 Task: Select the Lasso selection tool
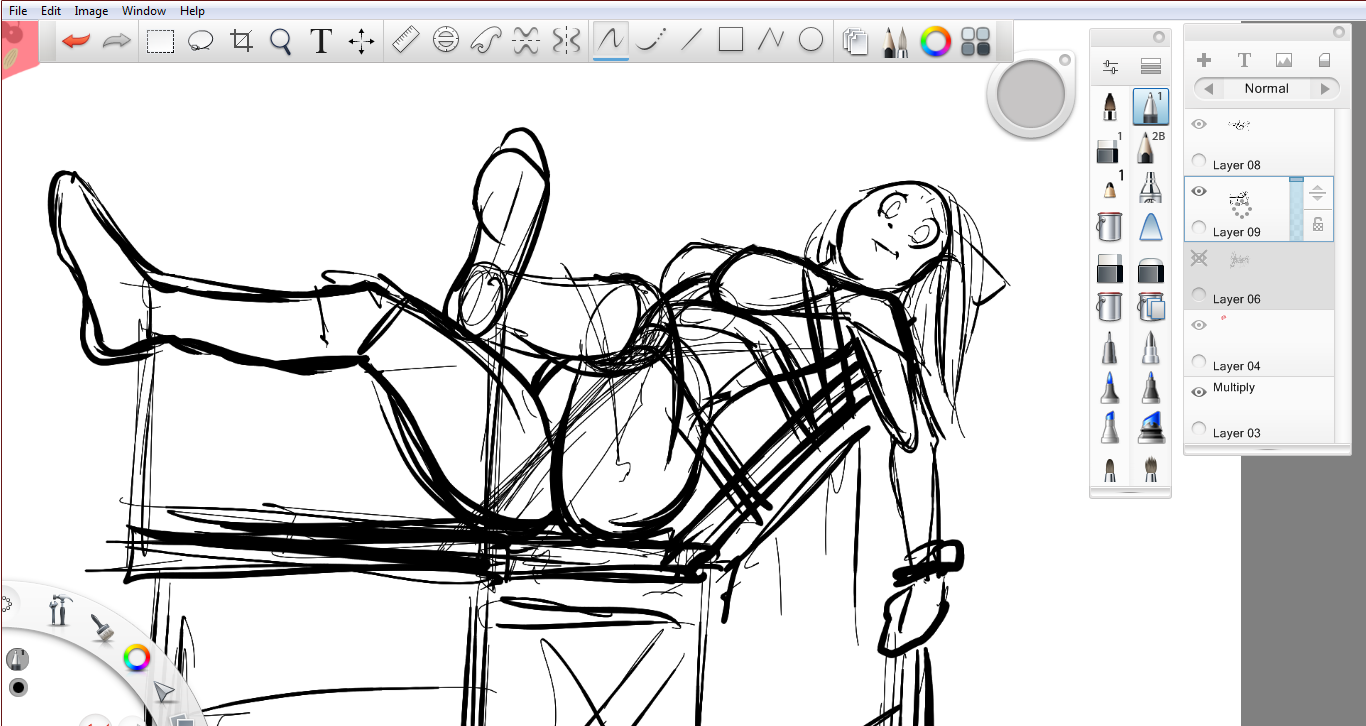point(201,41)
